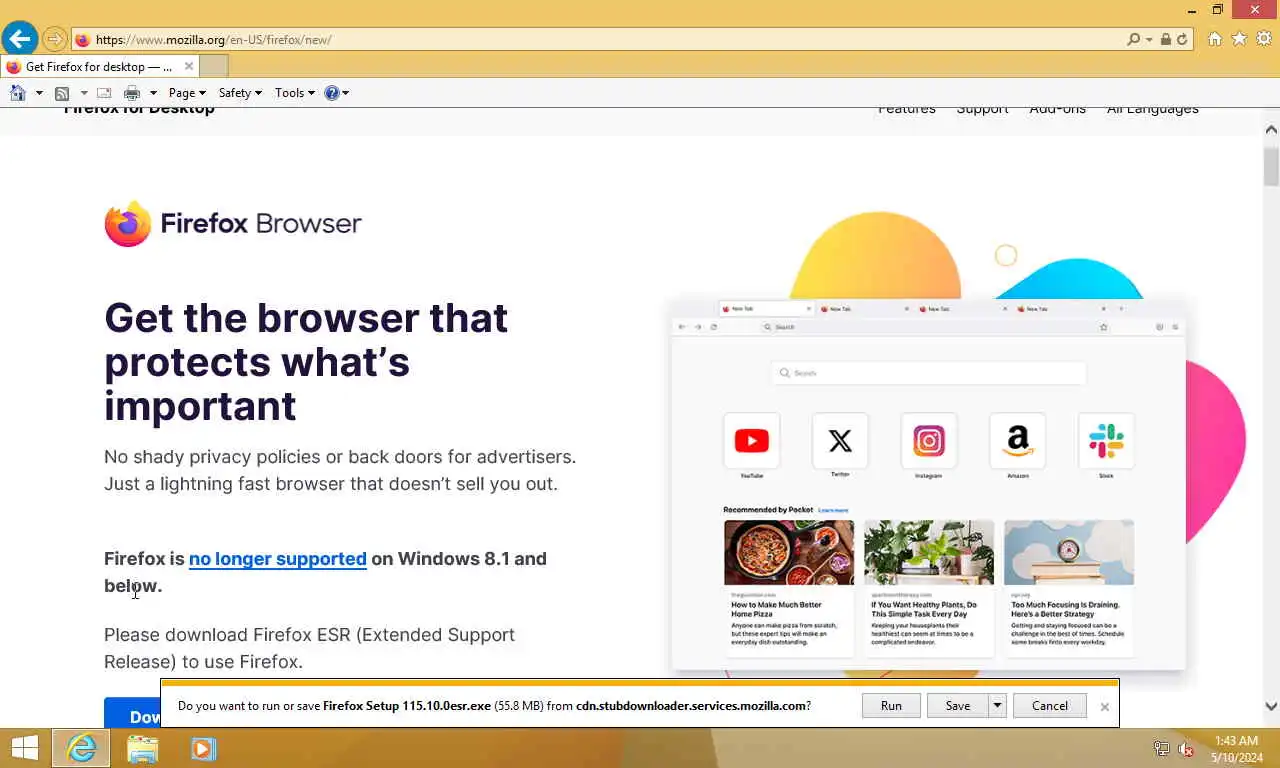Click Internet Explorer on the taskbar
The width and height of the screenshot is (1280, 768).
pyautogui.click(x=81, y=748)
